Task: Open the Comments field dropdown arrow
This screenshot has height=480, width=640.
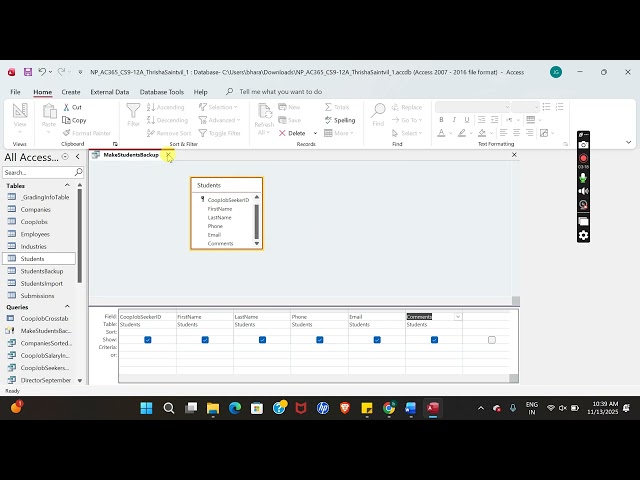Action: coord(458,317)
